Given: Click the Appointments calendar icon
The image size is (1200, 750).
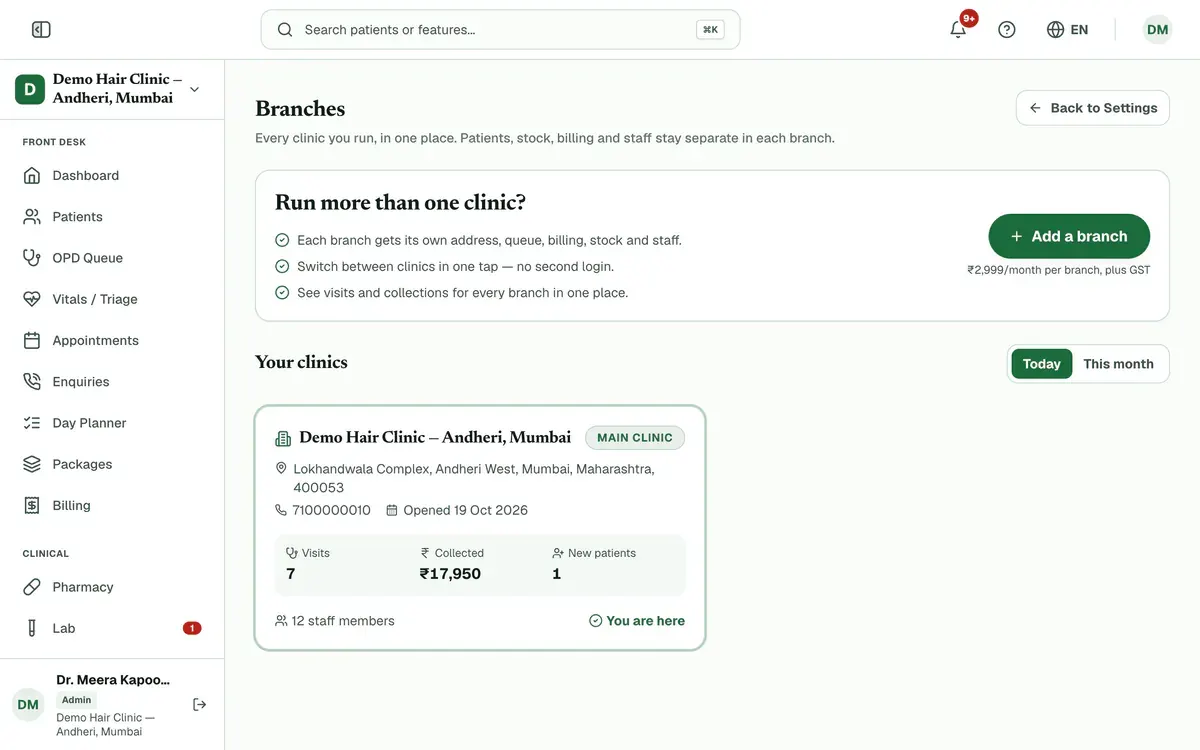Looking at the screenshot, I should 32,340.
